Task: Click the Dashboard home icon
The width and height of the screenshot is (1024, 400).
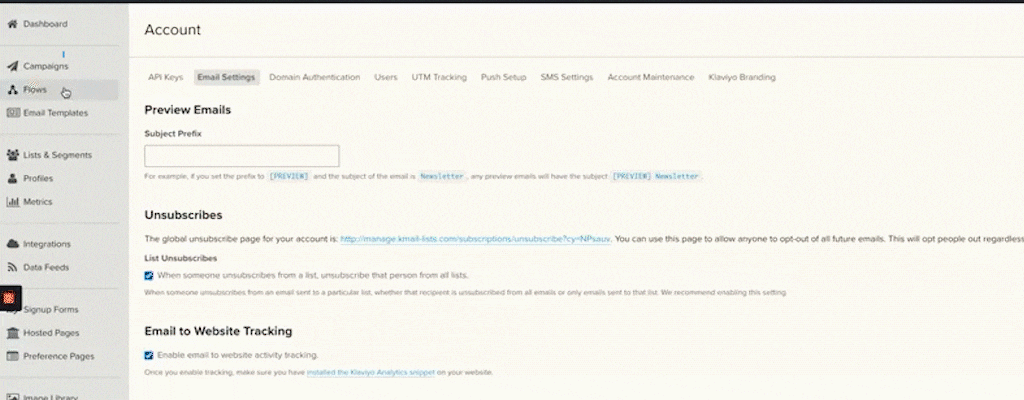Action: coord(12,24)
